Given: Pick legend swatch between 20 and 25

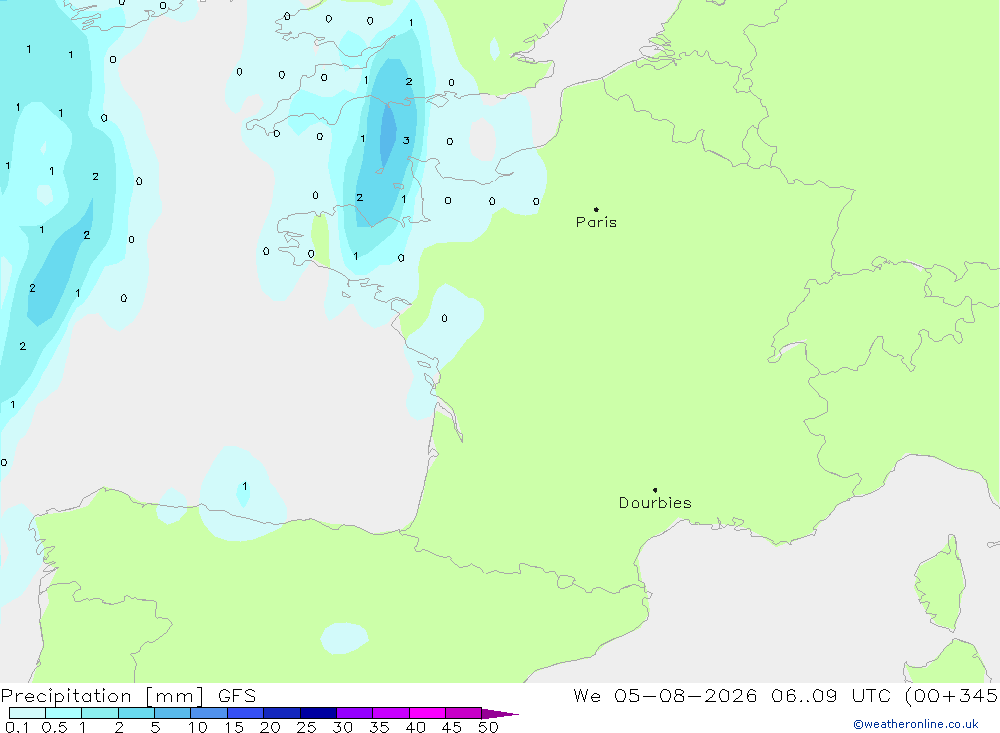Looking at the screenshot, I should tap(282, 713).
